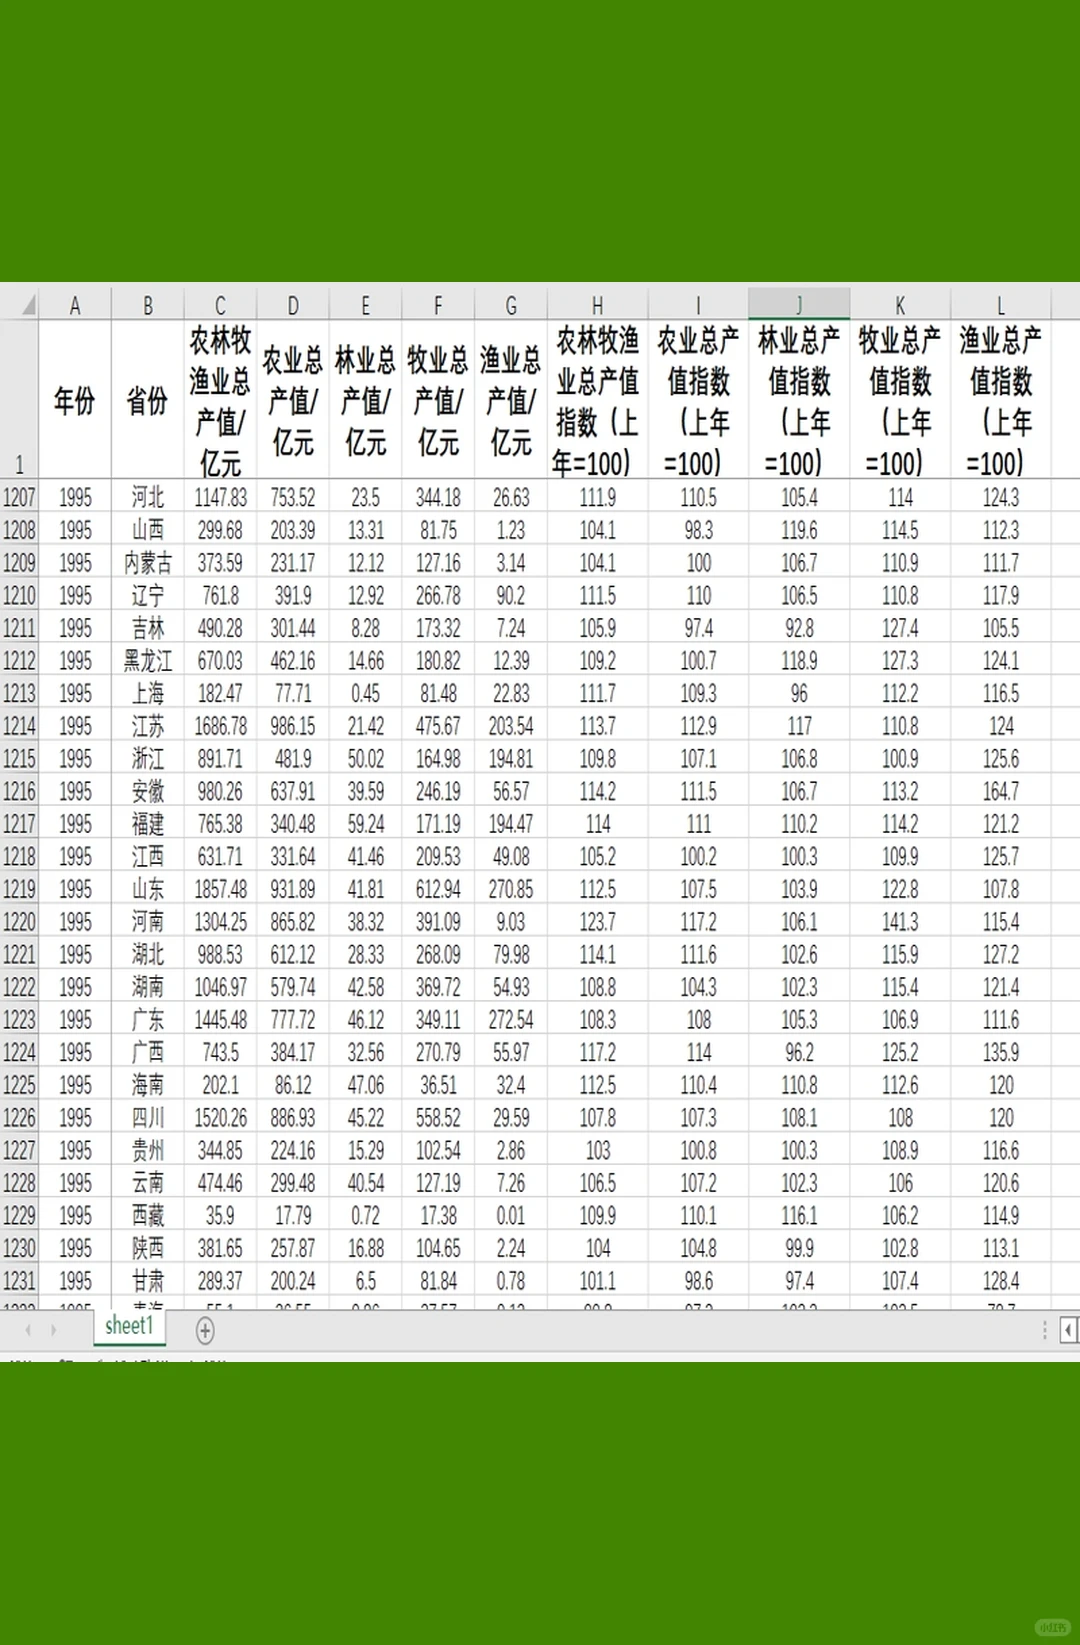This screenshot has width=1080, height=1645.
Task: Click the 牧业总产值指数 header cell
Action: coord(900,400)
